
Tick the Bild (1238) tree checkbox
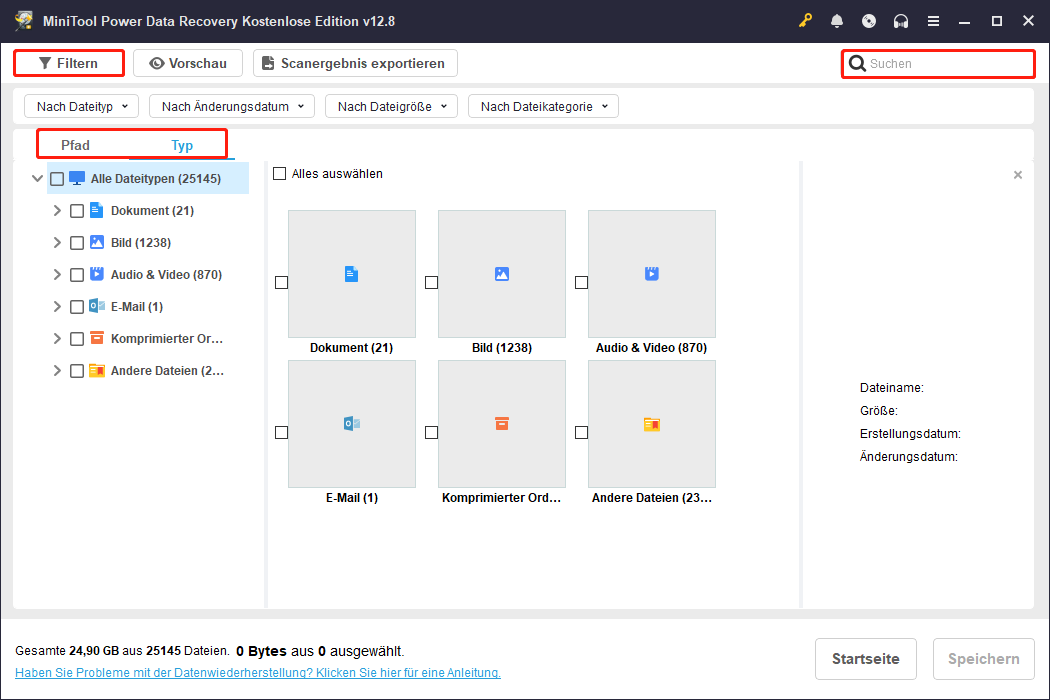[x=77, y=242]
